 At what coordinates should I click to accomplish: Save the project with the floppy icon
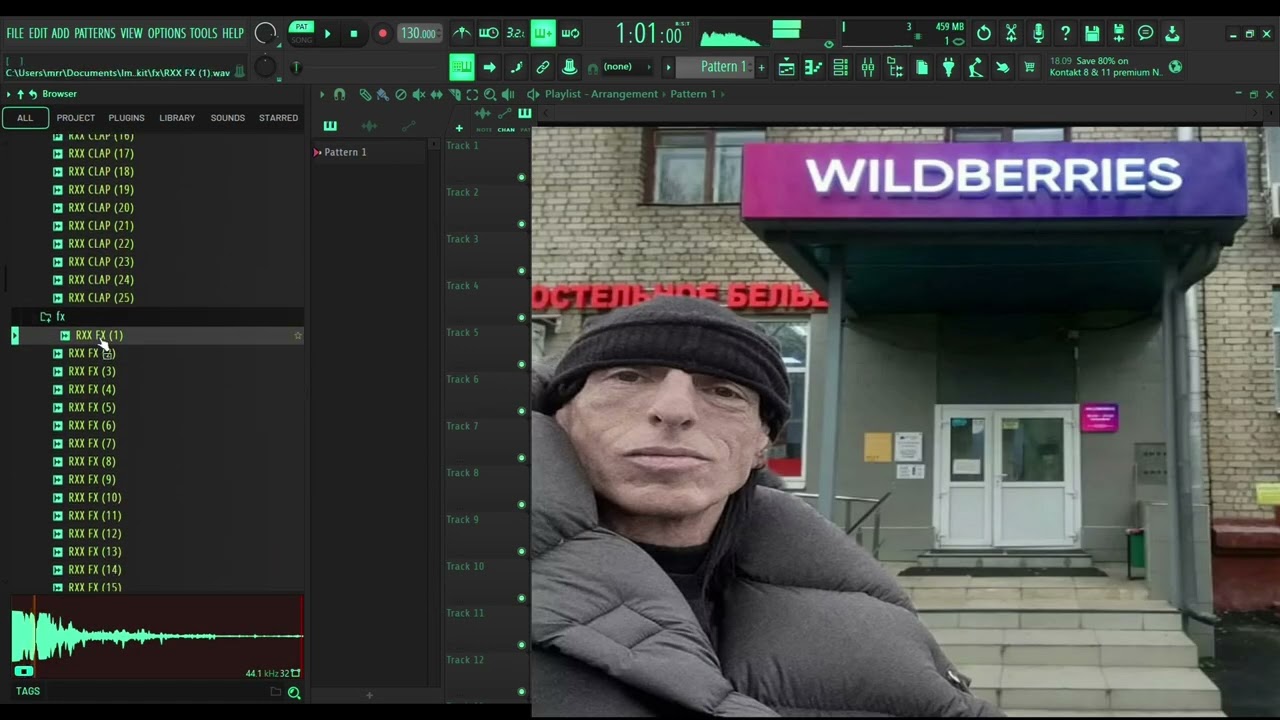point(1092,33)
